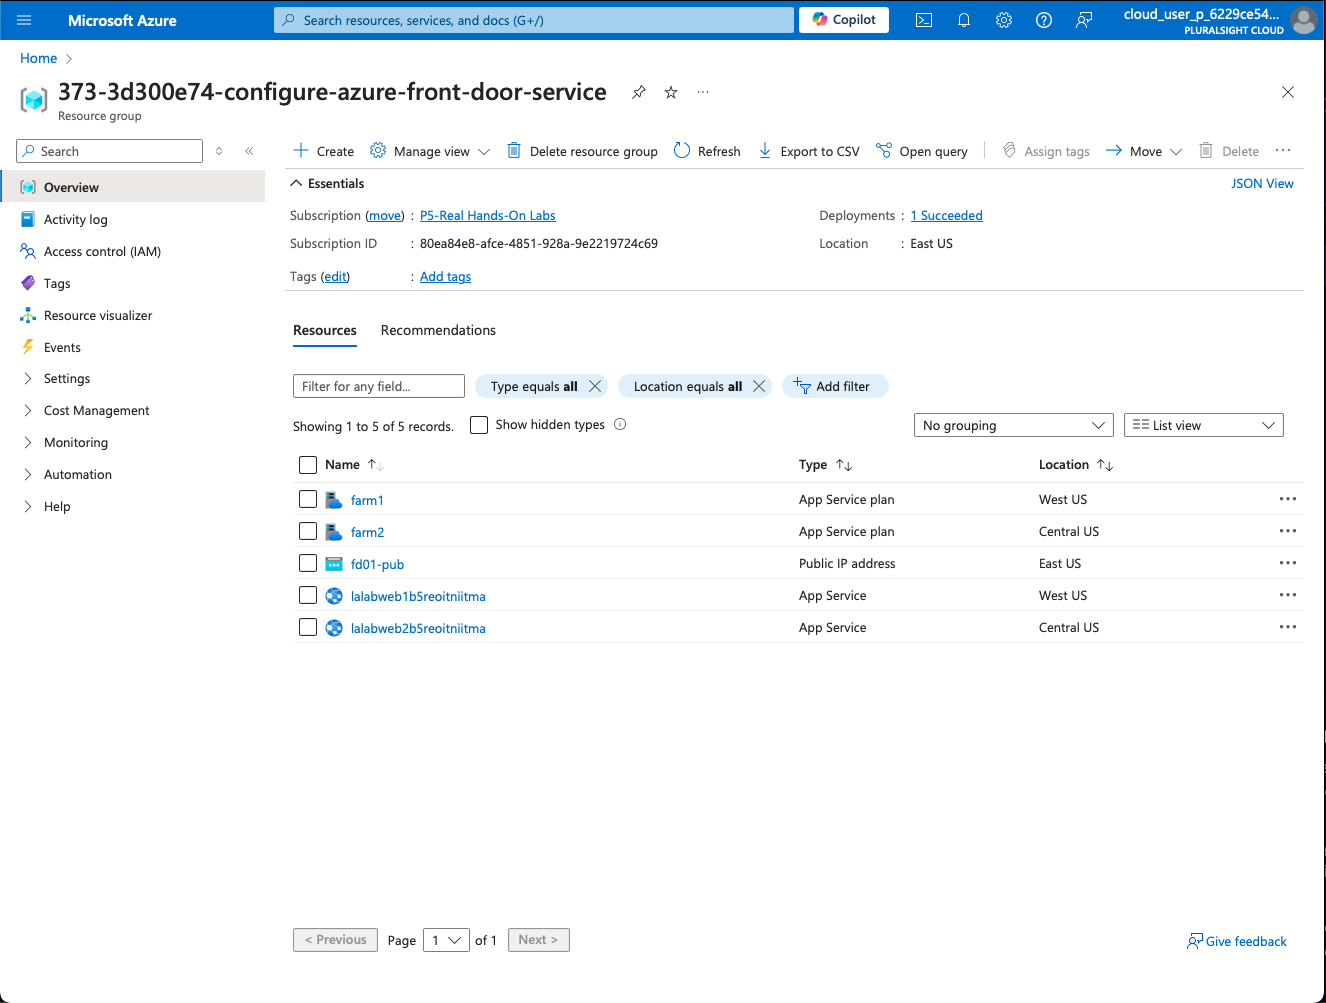Sort by Name column arrows
Screen dimensions: 1326x1003
point(376,465)
